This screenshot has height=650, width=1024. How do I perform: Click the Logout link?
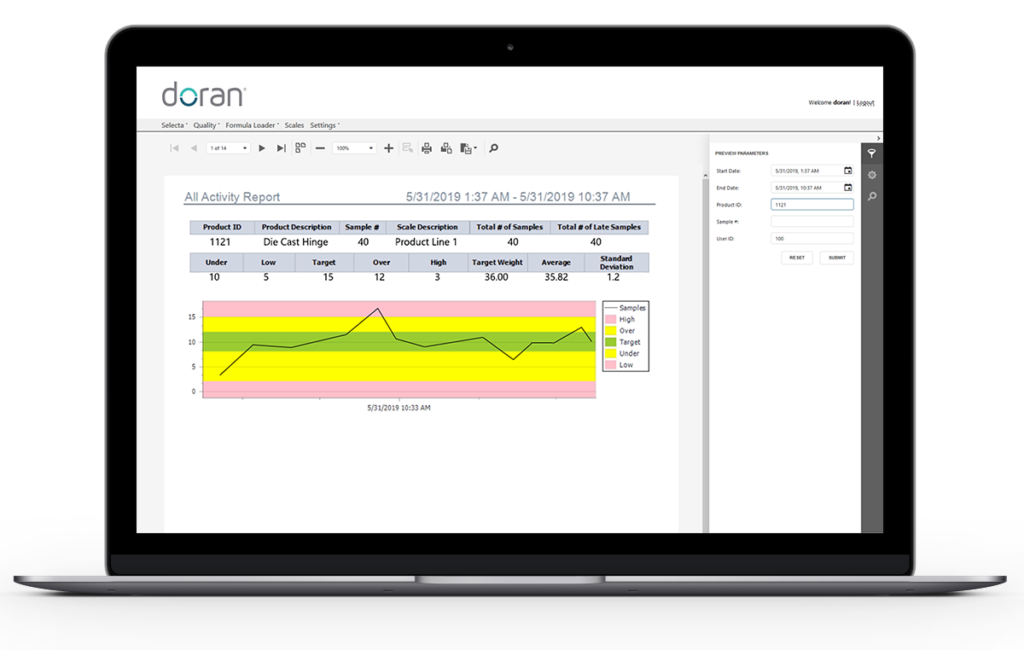[x=866, y=102]
